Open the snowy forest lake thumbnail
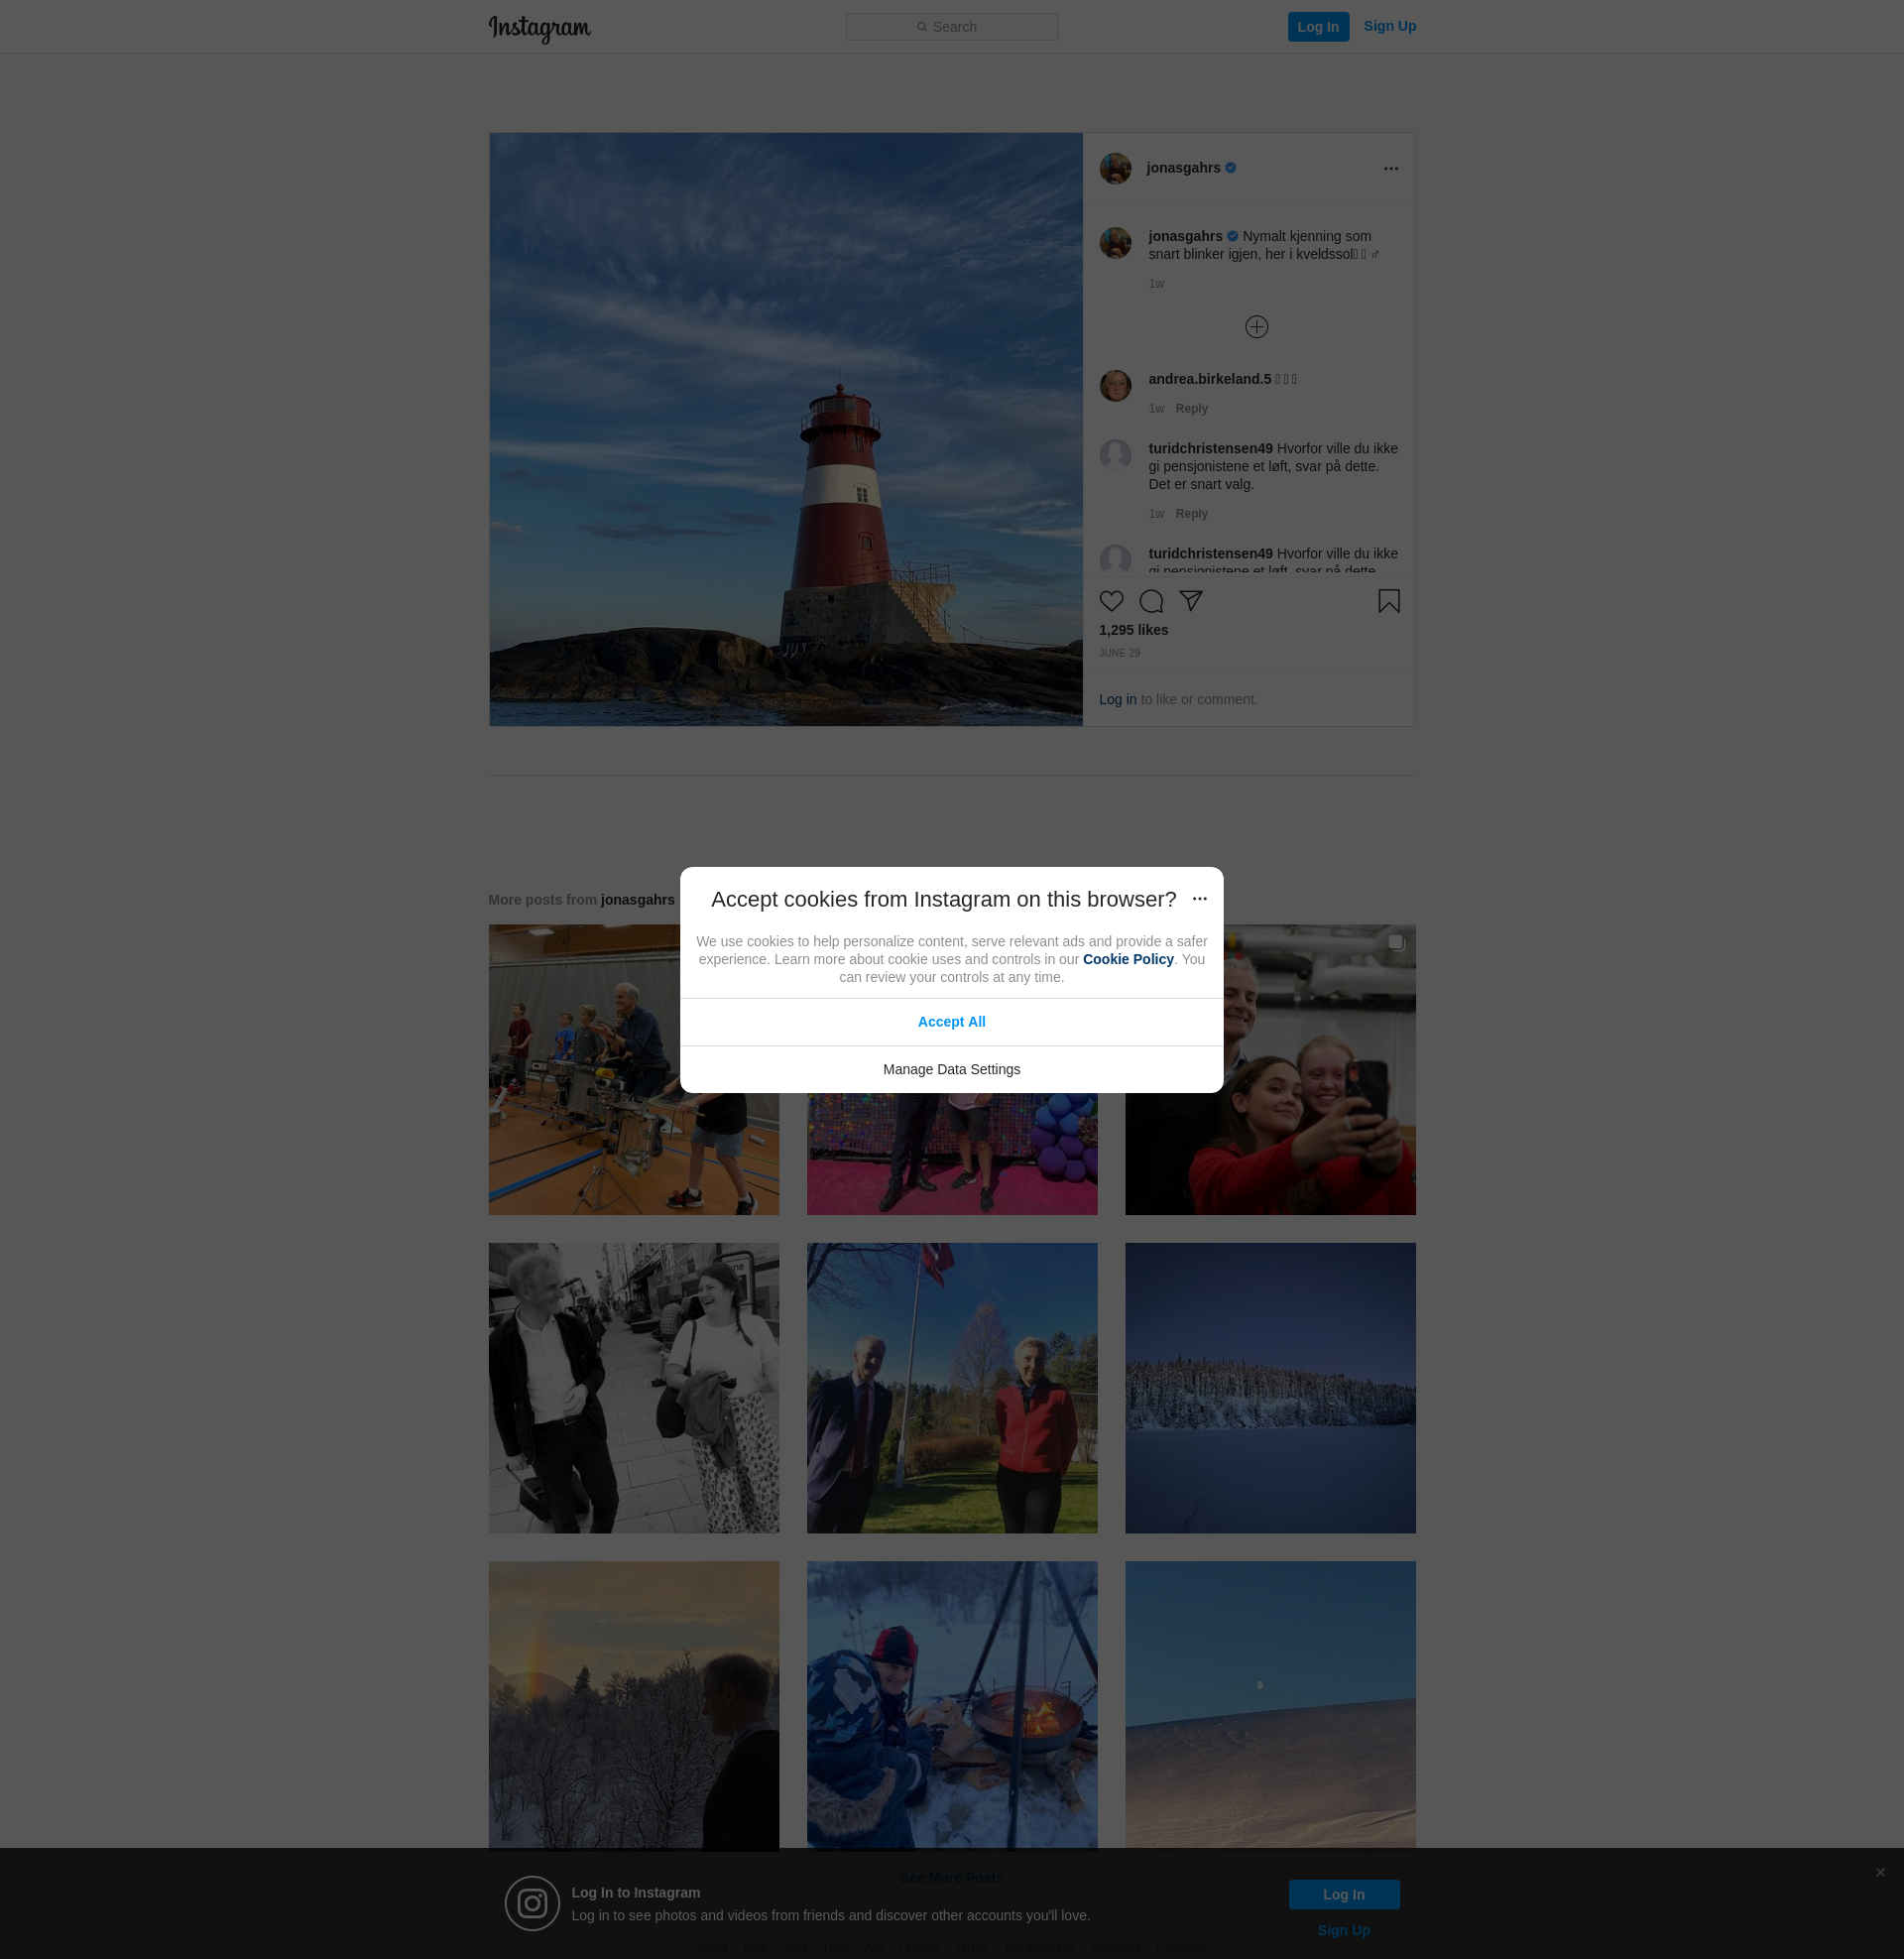The image size is (1904, 1959). tap(1269, 1388)
